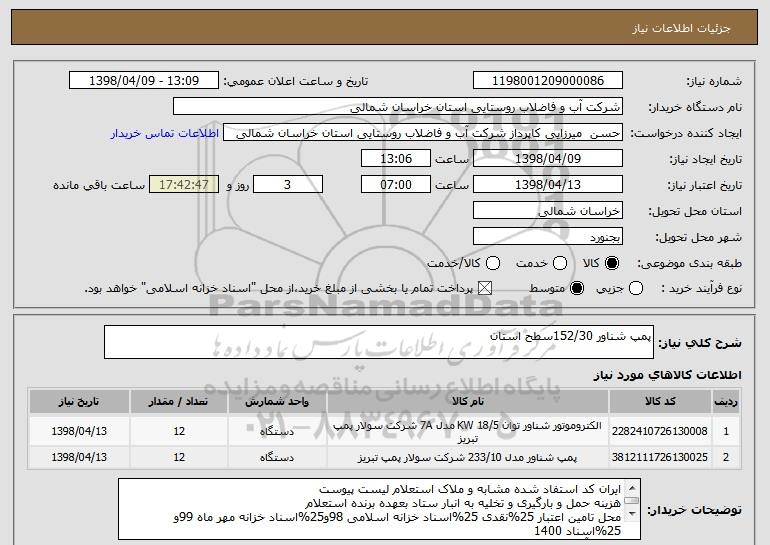Click the buyer organization name field
The height and width of the screenshot is (545, 770).
398,107
